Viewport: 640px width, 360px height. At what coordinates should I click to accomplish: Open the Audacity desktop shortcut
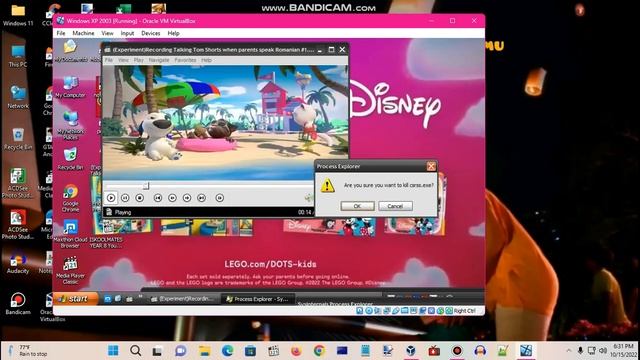tap(18, 263)
